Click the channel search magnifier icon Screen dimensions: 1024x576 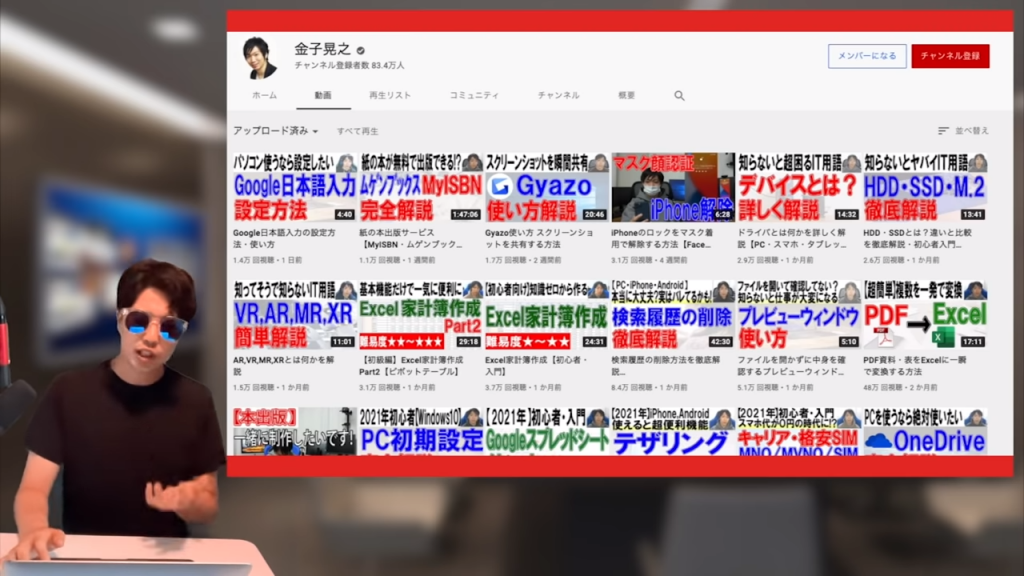click(x=679, y=95)
